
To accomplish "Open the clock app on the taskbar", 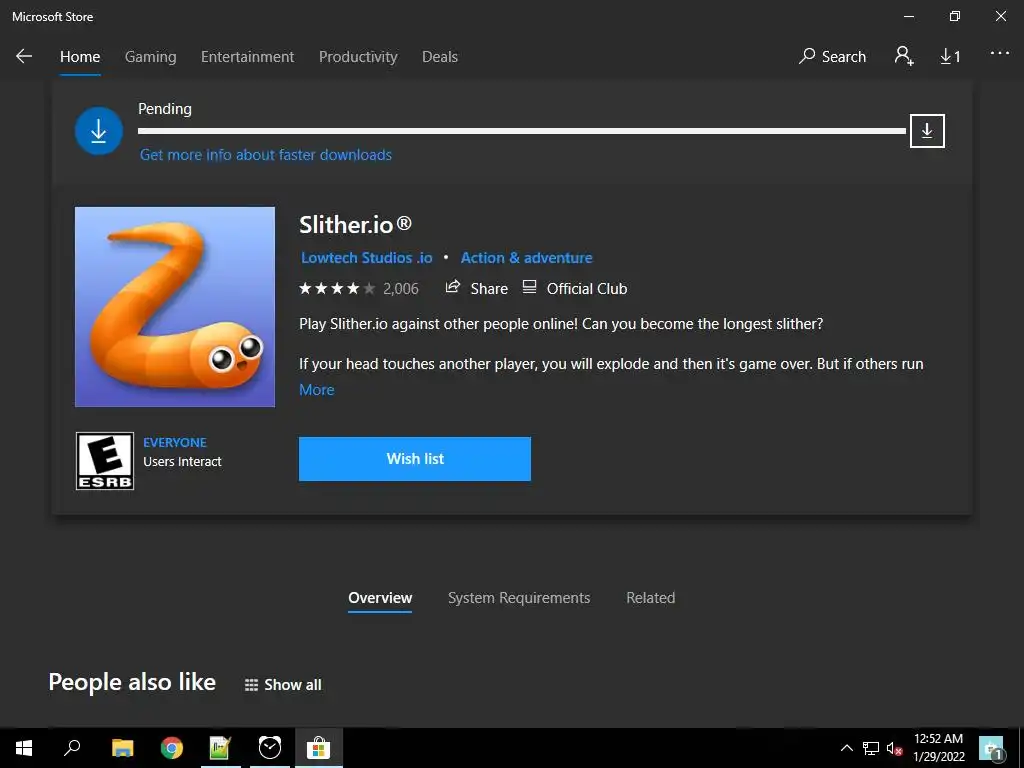I will coord(269,747).
